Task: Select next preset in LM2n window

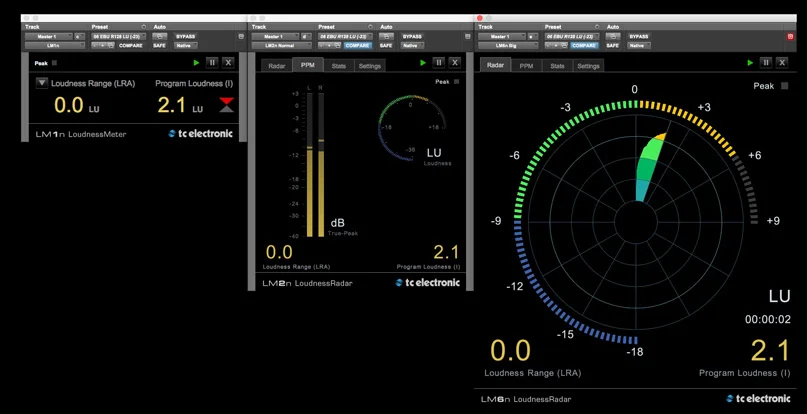Action: [329, 45]
